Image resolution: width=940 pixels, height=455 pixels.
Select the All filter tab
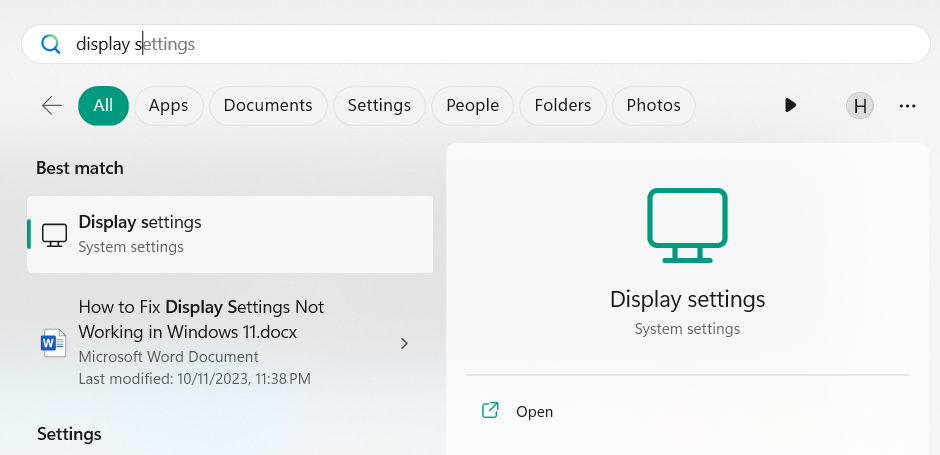tap(103, 105)
